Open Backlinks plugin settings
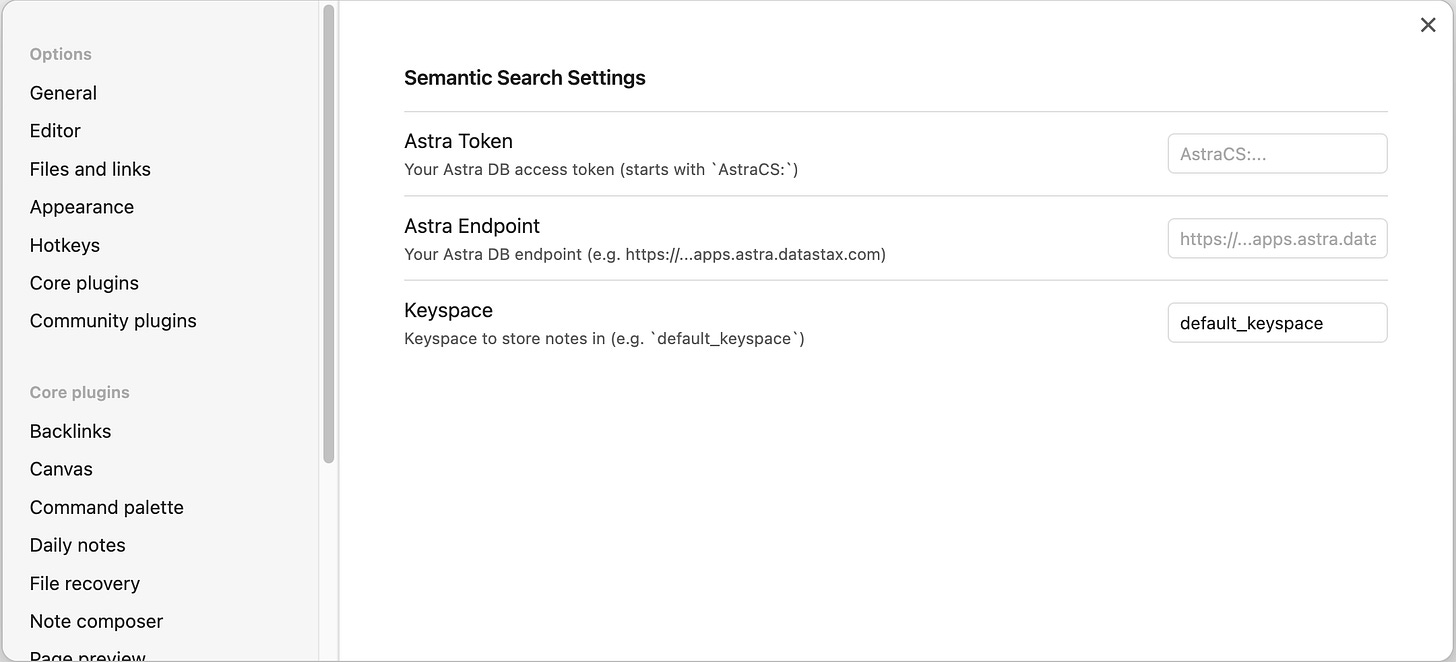Image resolution: width=1456 pixels, height=662 pixels. pyautogui.click(x=70, y=431)
